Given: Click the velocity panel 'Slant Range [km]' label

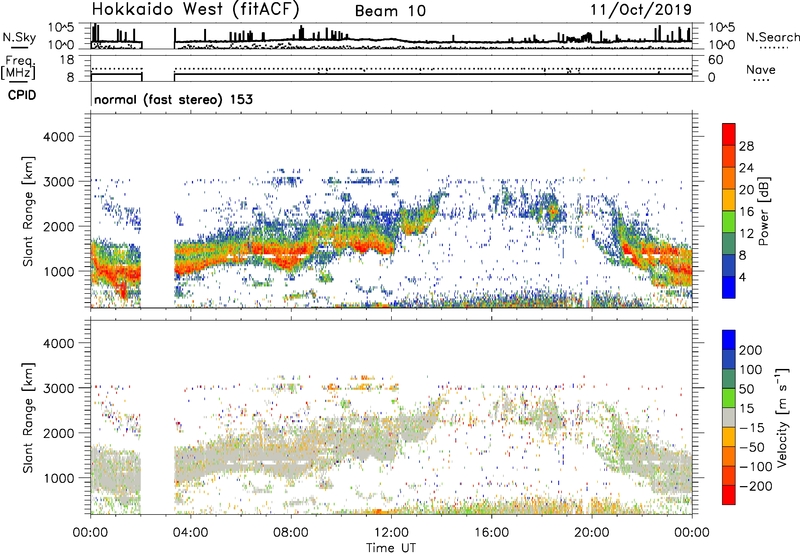Looking at the screenshot, I should pos(28,418).
